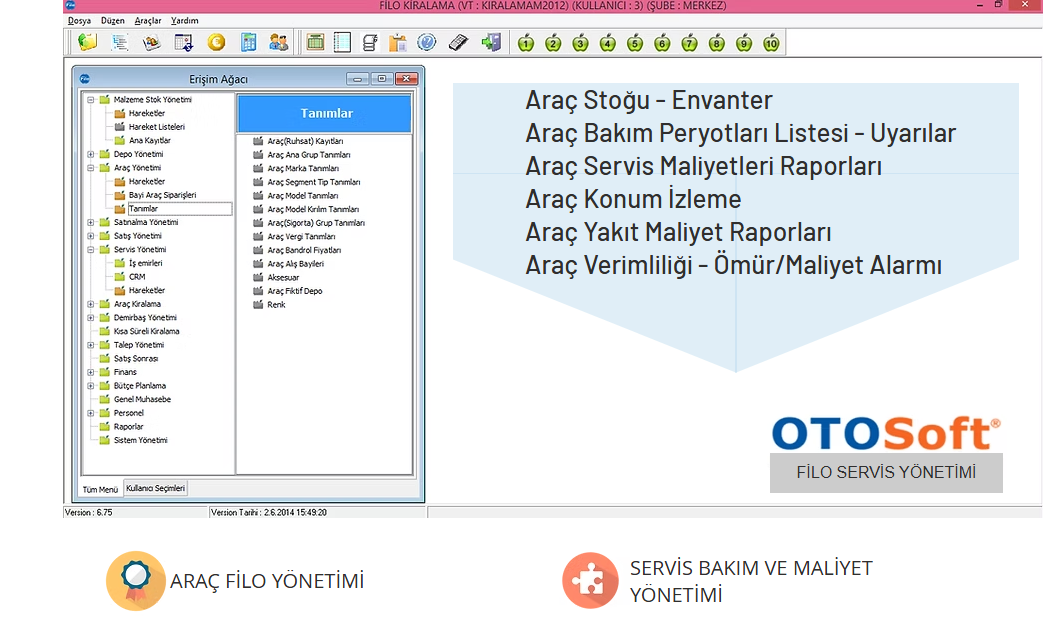Click the green shortcut button numbered 5
Screen dimensions: 1063x638
tap(634, 43)
